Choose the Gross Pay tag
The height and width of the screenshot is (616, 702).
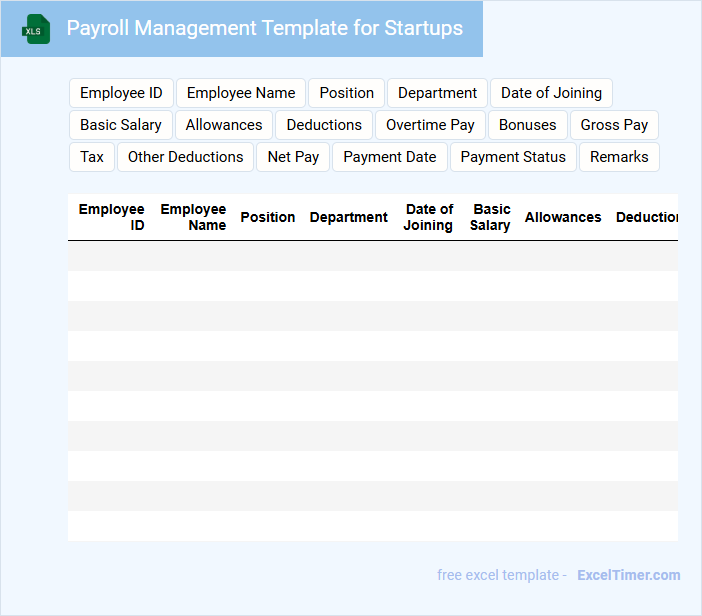(x=614, y=125)
